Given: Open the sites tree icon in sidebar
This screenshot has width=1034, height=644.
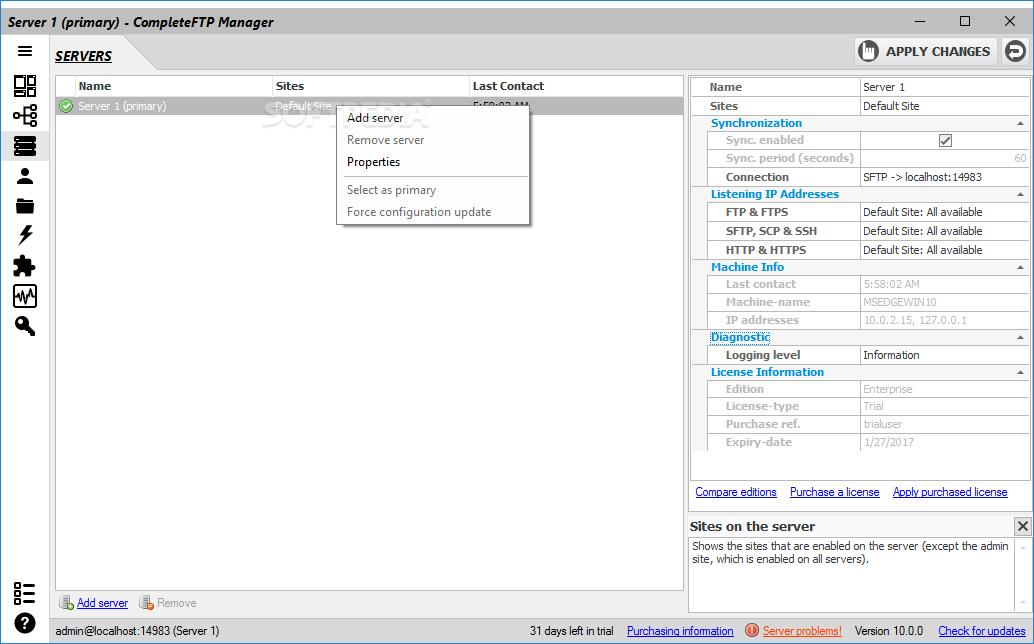Looking at the screenshot, I should [25, 115].
